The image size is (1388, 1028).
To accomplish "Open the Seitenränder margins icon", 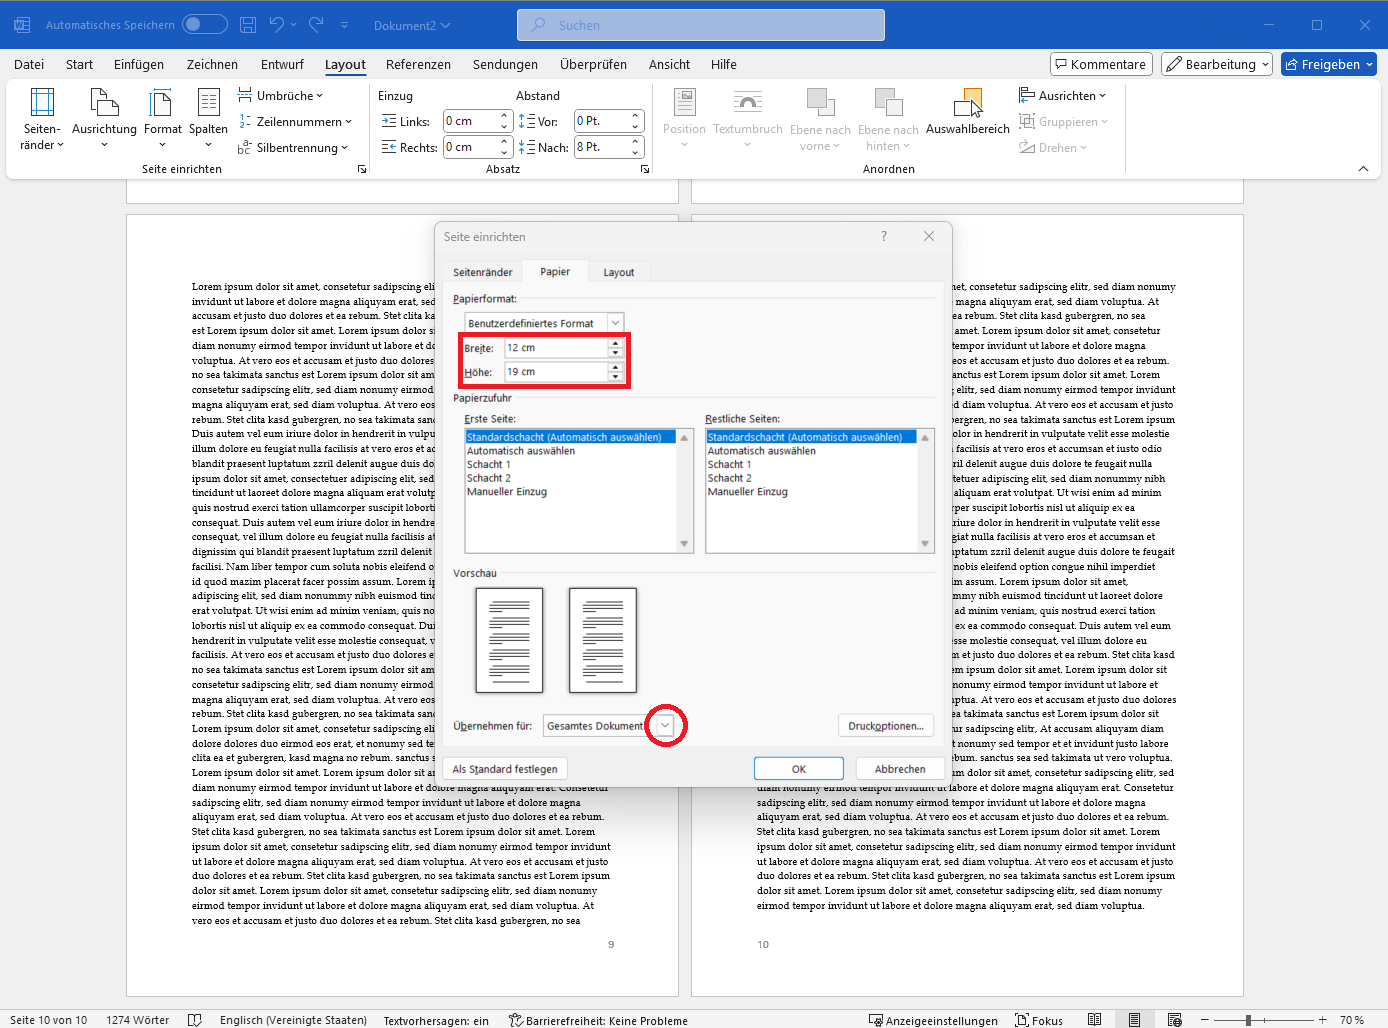I will pyautogui.click(x=42, y=119).
